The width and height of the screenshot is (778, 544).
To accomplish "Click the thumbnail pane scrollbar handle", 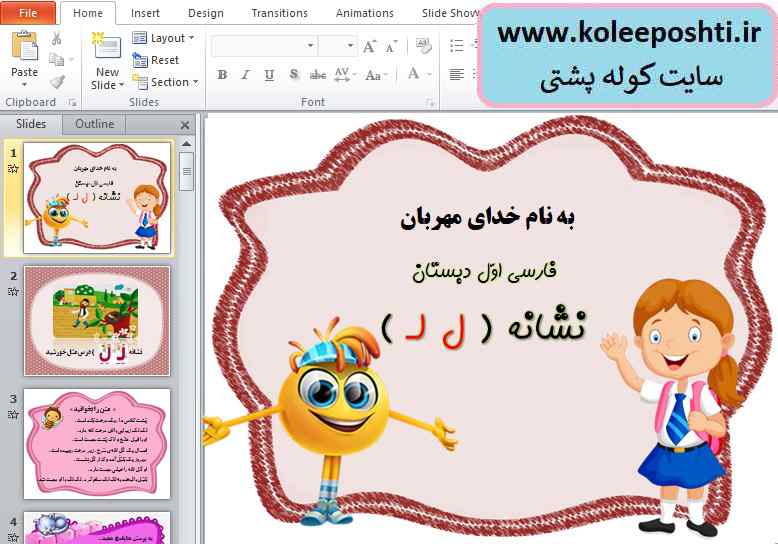I will 187,171.
